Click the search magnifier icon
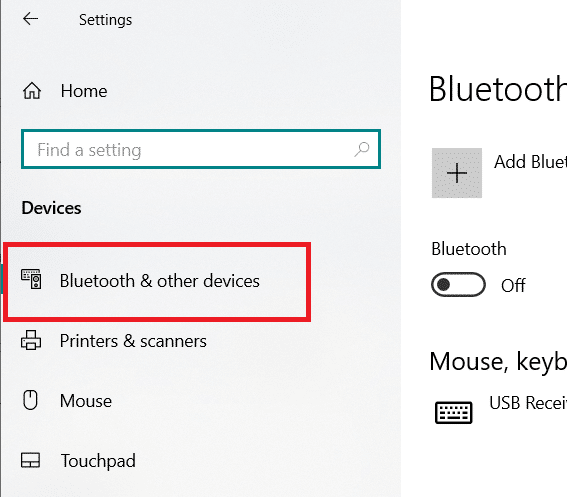The width and height of the screenshot is (567, 497). (x=362, y=149)
